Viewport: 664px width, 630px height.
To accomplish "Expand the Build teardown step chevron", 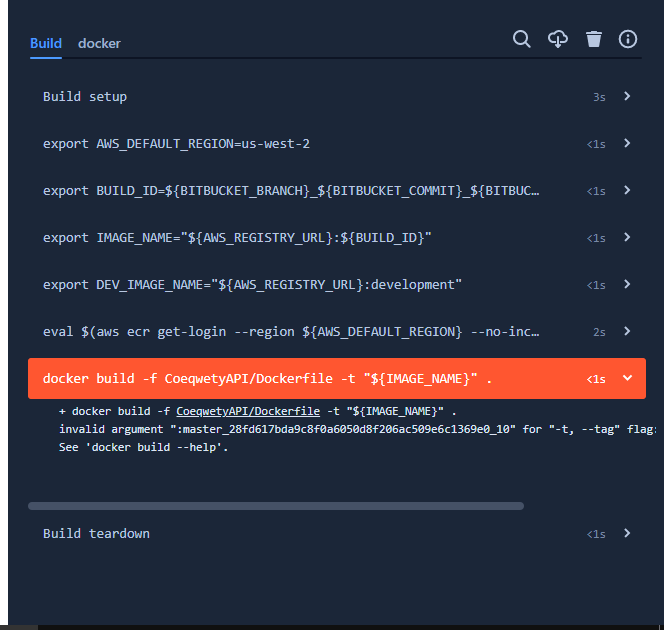I will click(x=627, y=533).
